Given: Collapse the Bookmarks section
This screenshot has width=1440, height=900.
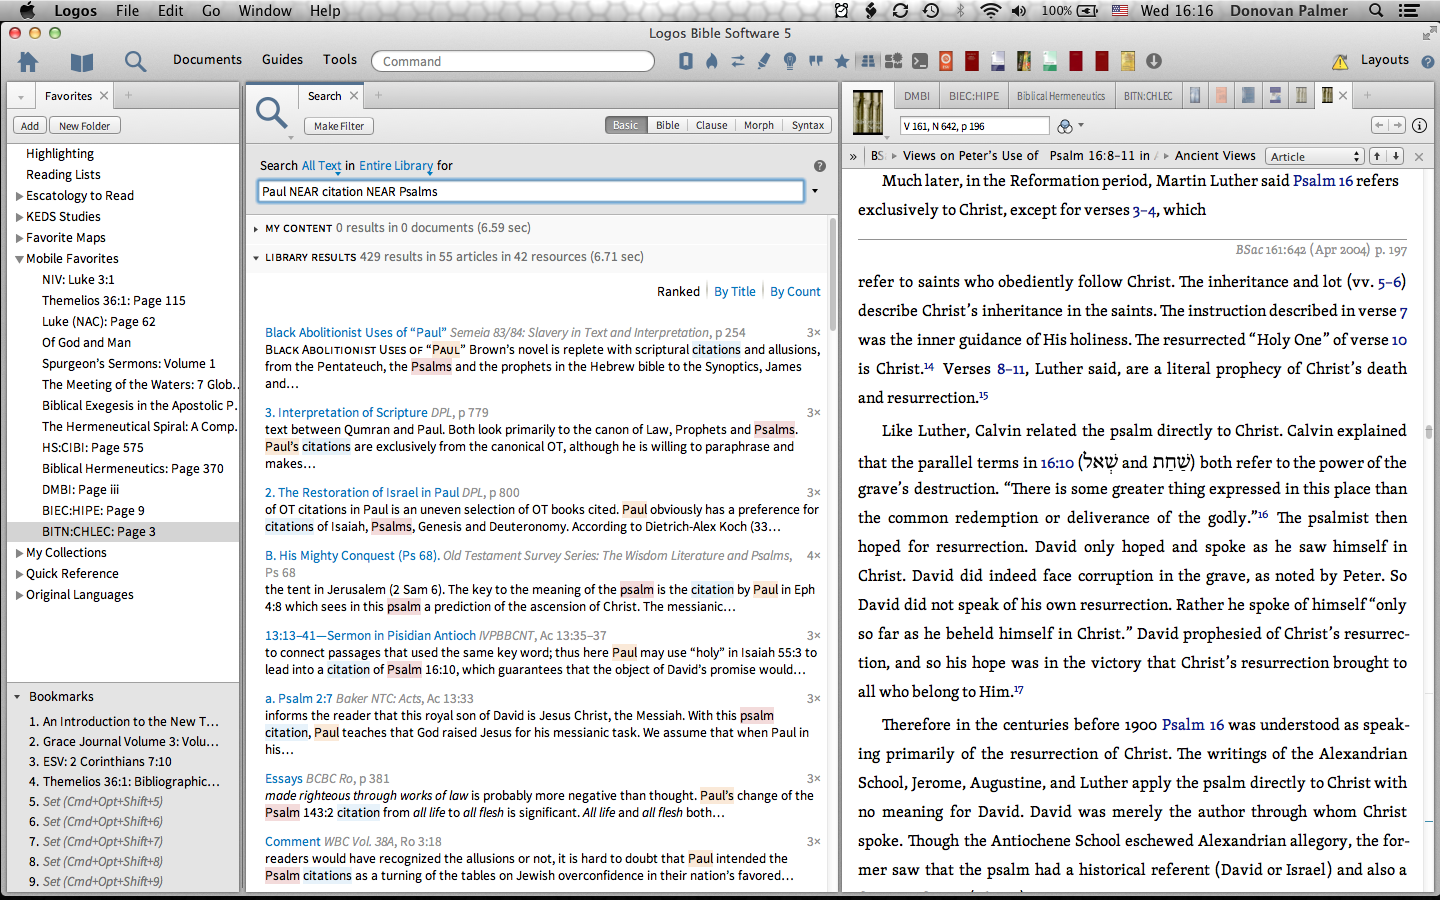Looking at the screenshot, I should (x=17, y=697).
